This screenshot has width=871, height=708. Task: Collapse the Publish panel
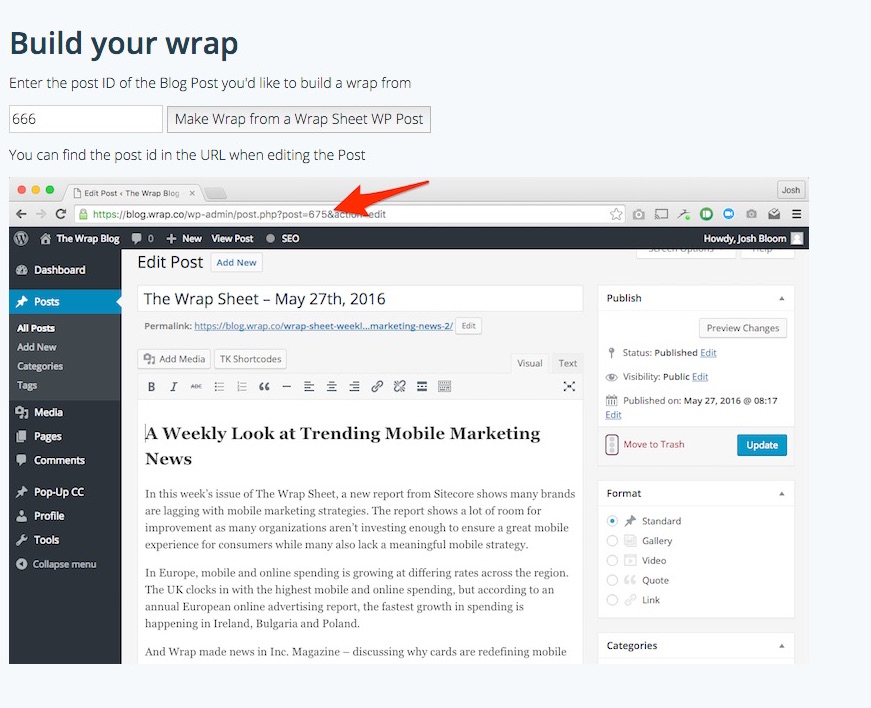(x=782, y=299)
